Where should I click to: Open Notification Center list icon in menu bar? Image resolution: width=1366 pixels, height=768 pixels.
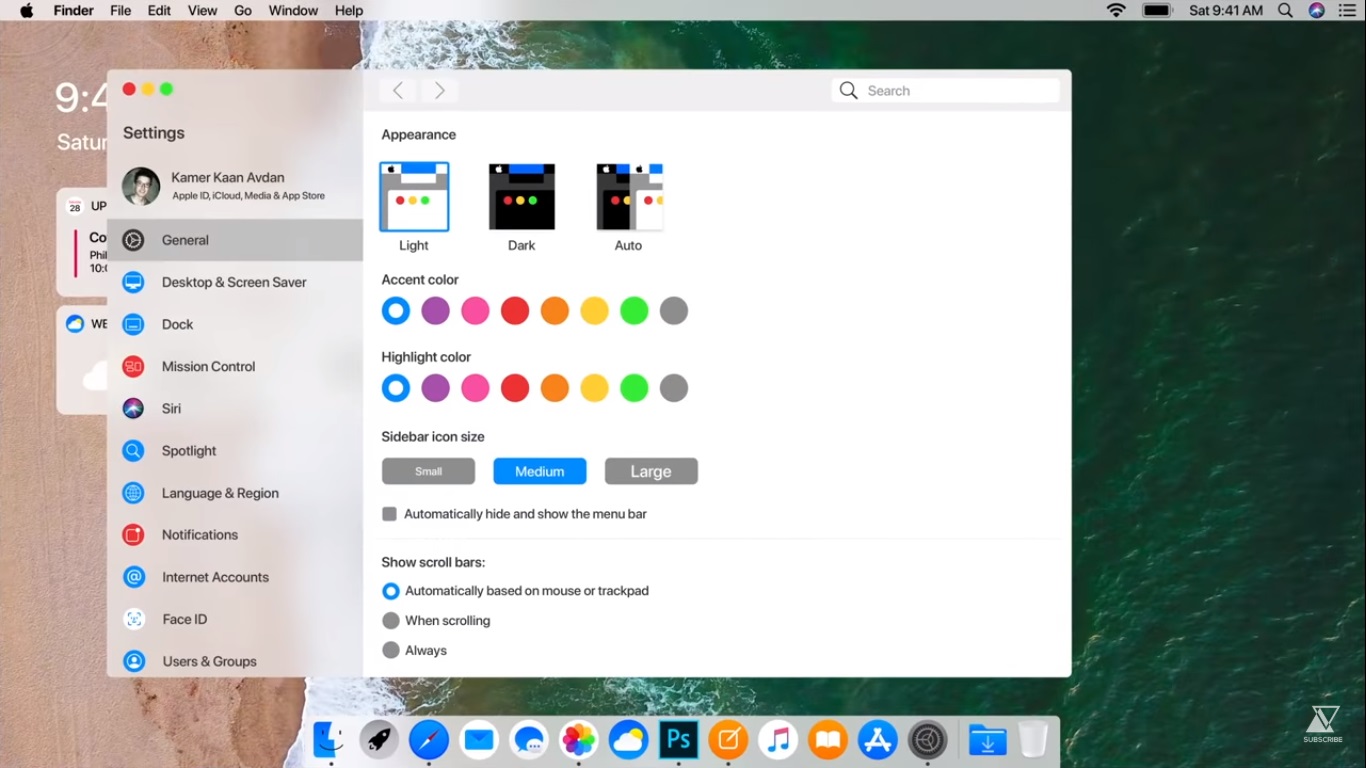pos(1346,10)
